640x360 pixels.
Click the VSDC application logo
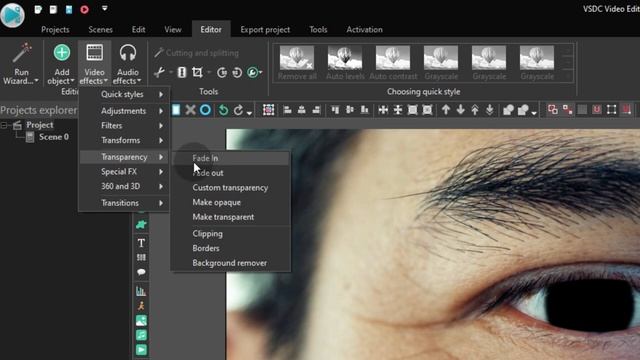pos(12,15)
